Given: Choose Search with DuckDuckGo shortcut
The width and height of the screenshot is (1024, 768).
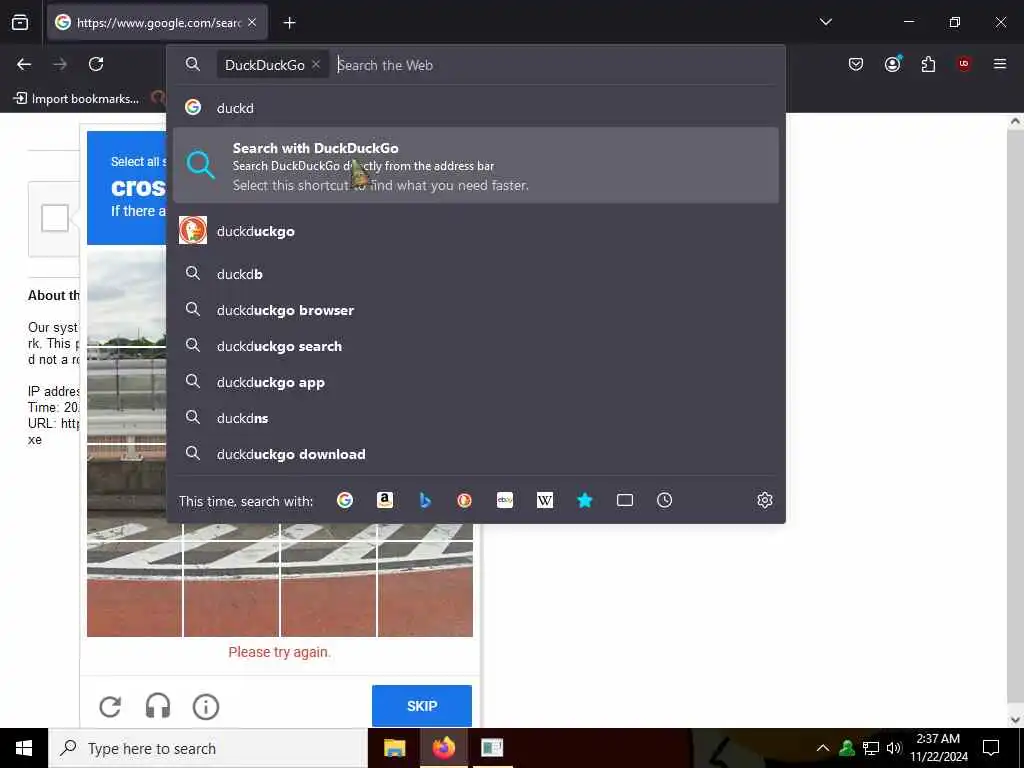Looking at the screenshot, I should (475, 165).
